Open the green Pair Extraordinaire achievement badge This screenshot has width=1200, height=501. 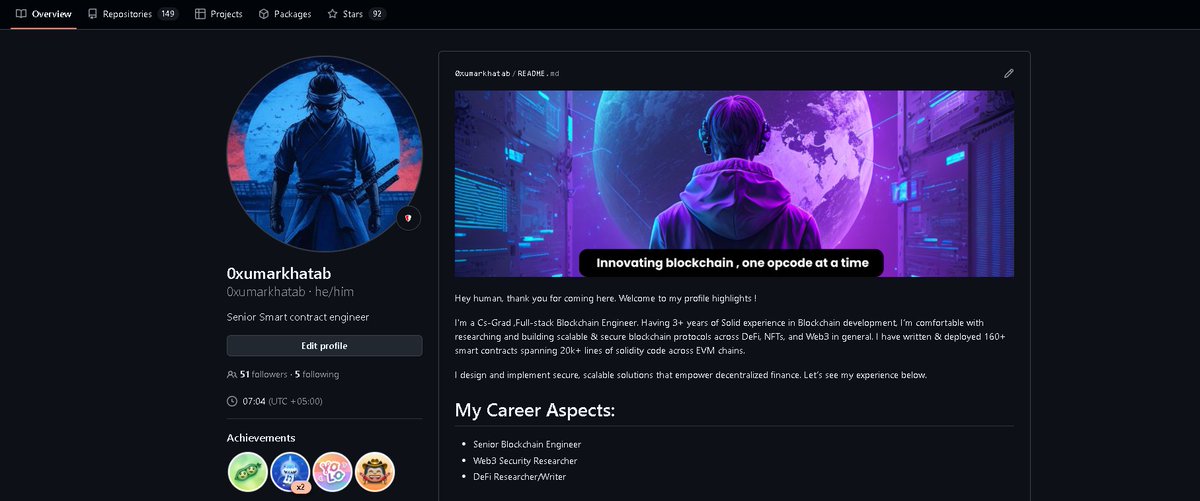[x=247, y=472]
